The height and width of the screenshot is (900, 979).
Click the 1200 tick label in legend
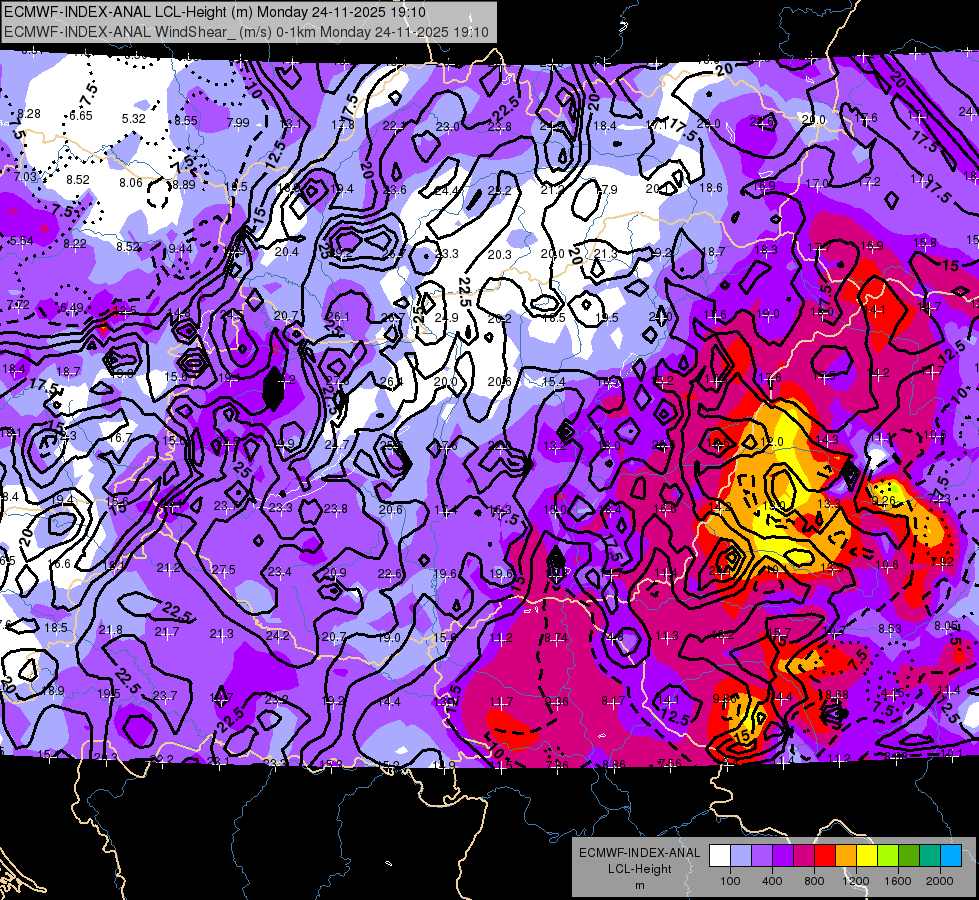pos(856,881)
